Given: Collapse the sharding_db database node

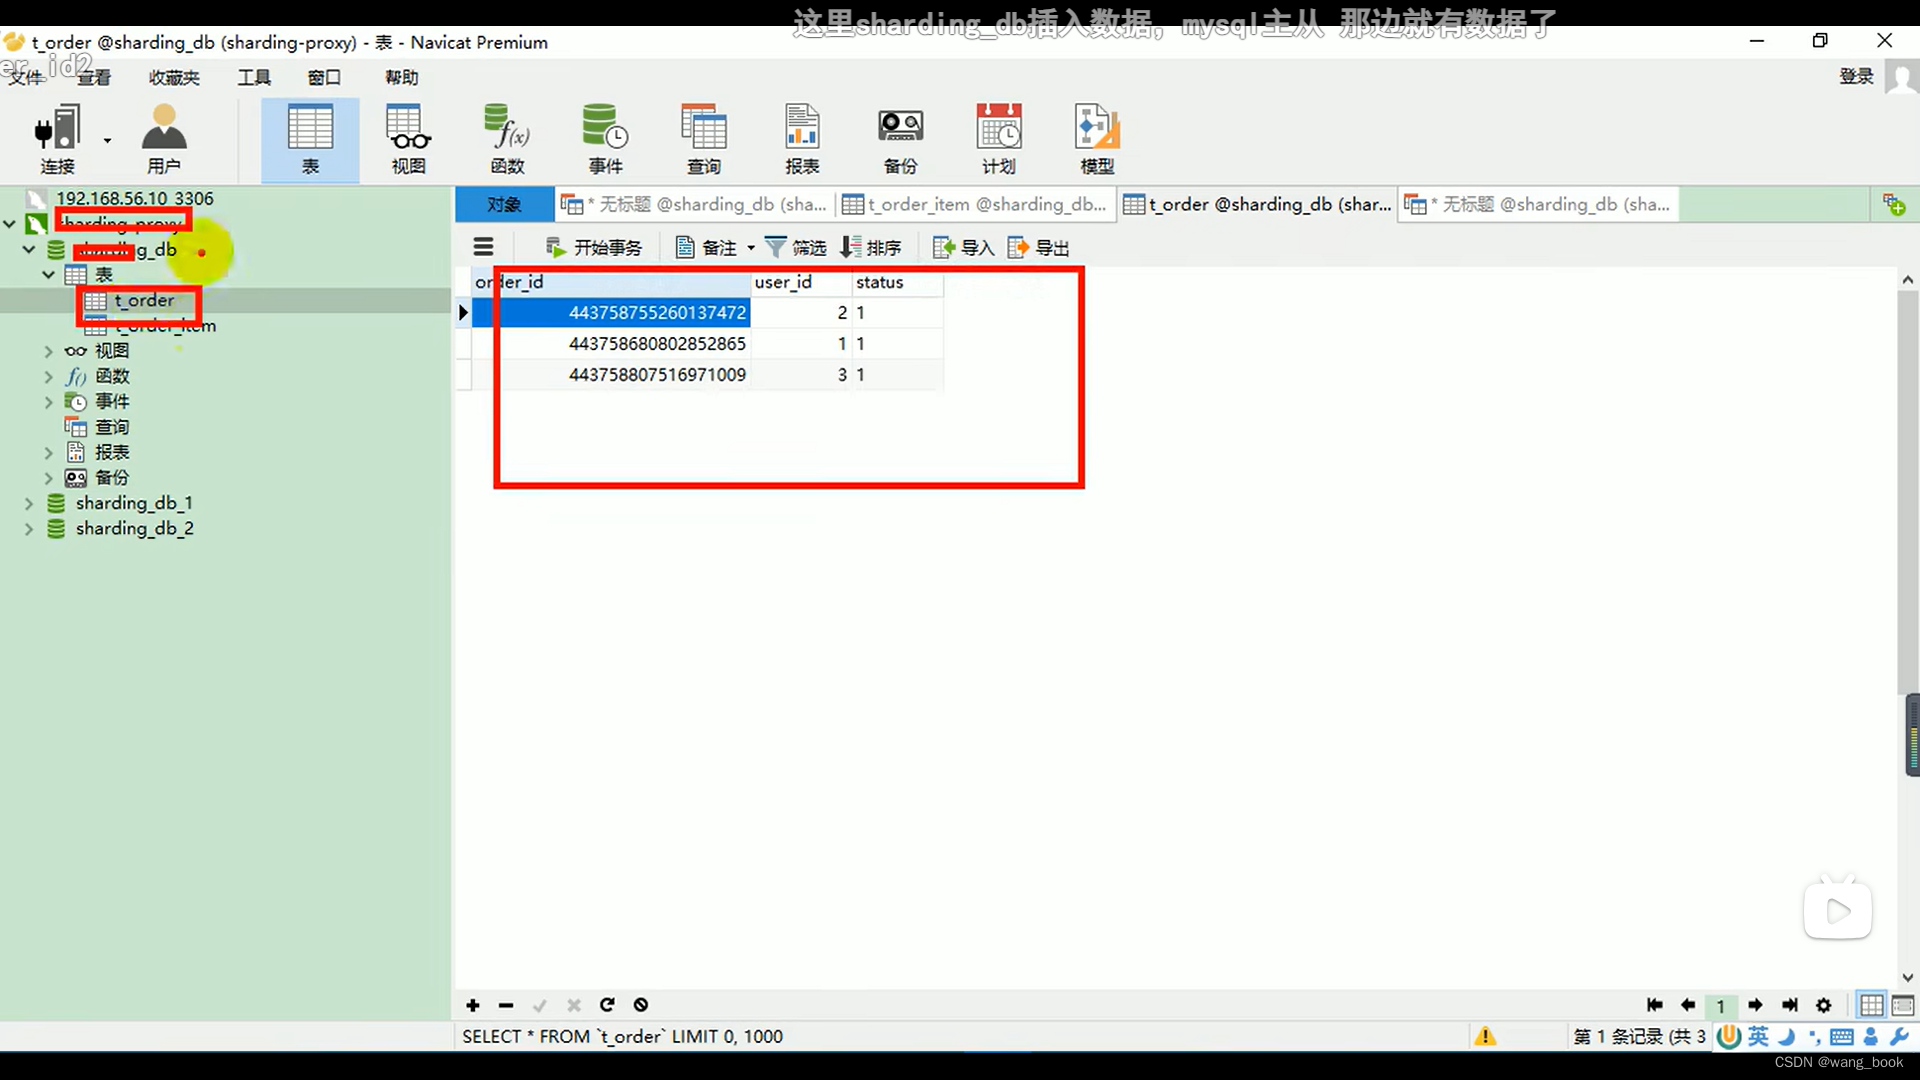Looking at the screenshot, I should click(x=29, y=249).
